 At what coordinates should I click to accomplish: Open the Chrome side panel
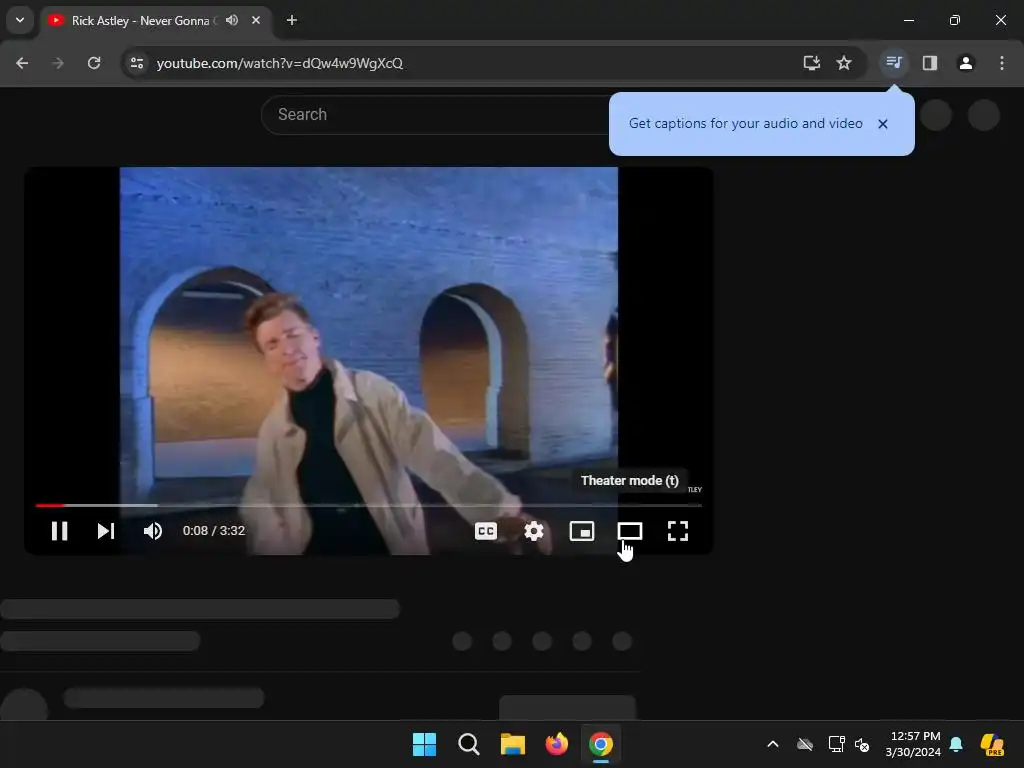930,63
